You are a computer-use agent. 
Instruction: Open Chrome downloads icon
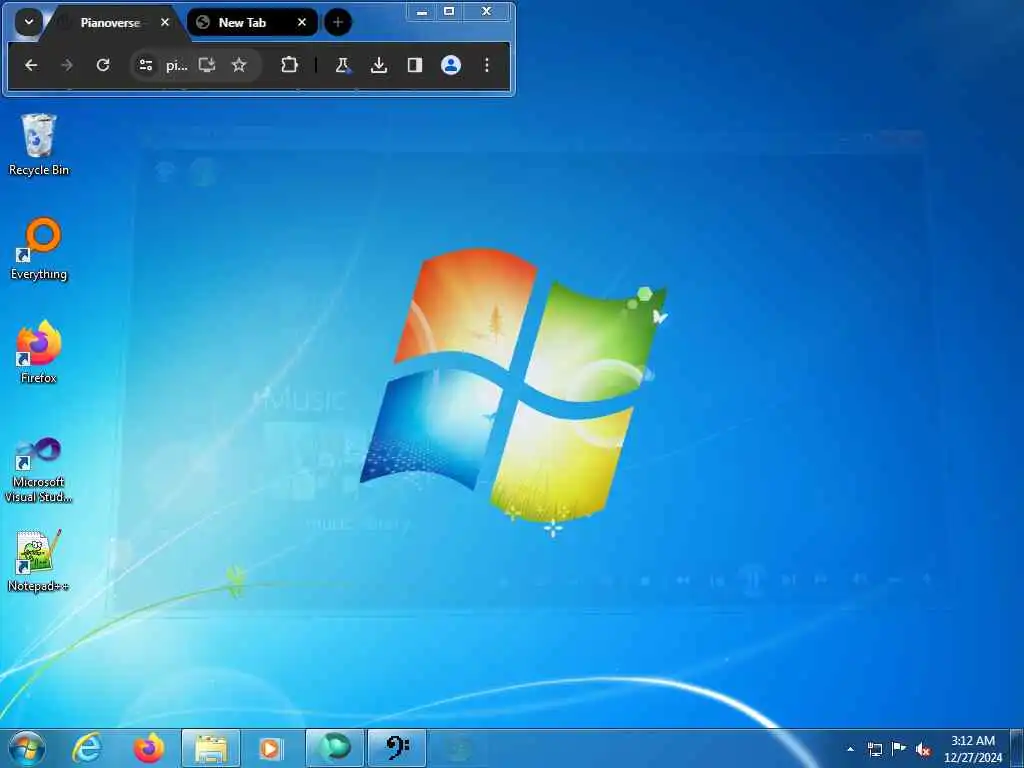tap(379, 65)
